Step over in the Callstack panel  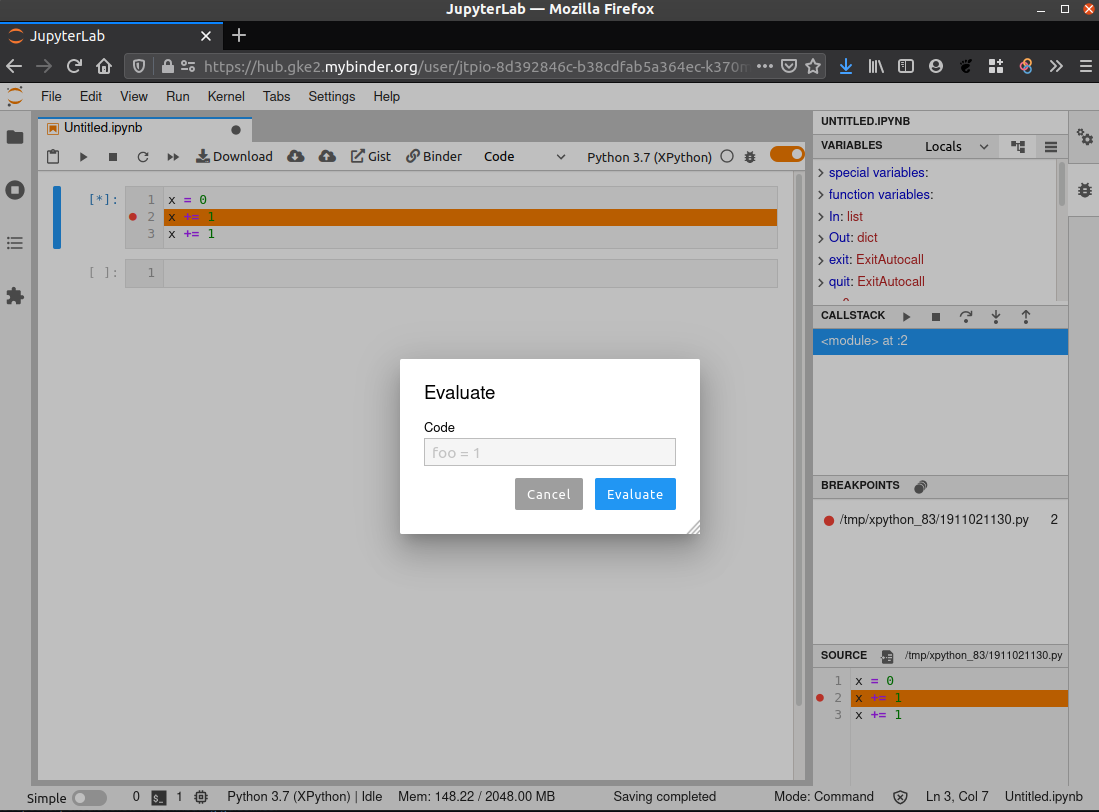[x=966, y=315]
